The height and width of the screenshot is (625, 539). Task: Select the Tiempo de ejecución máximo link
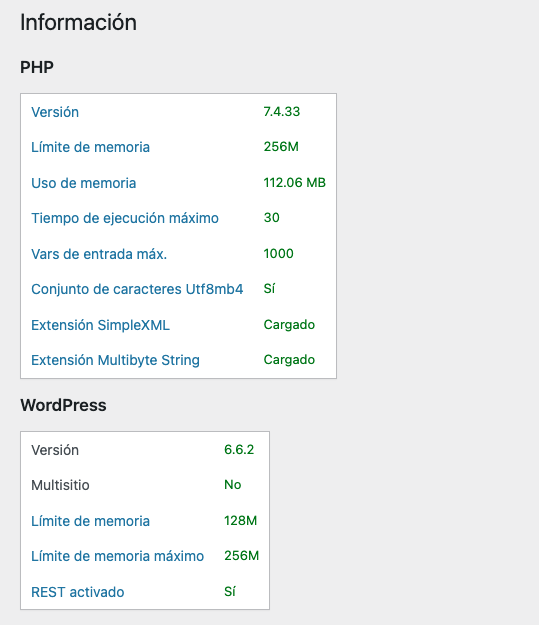[x=125, y=218]
